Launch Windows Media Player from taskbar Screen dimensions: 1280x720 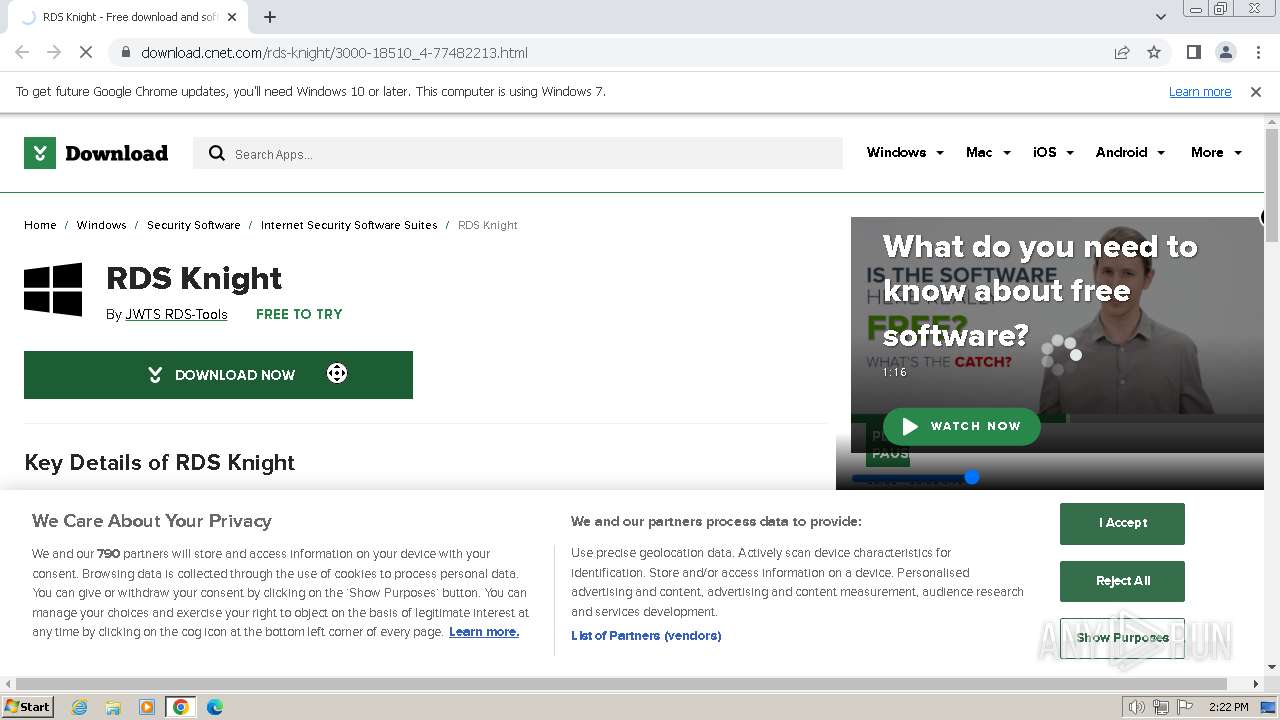tap(147, 707)
